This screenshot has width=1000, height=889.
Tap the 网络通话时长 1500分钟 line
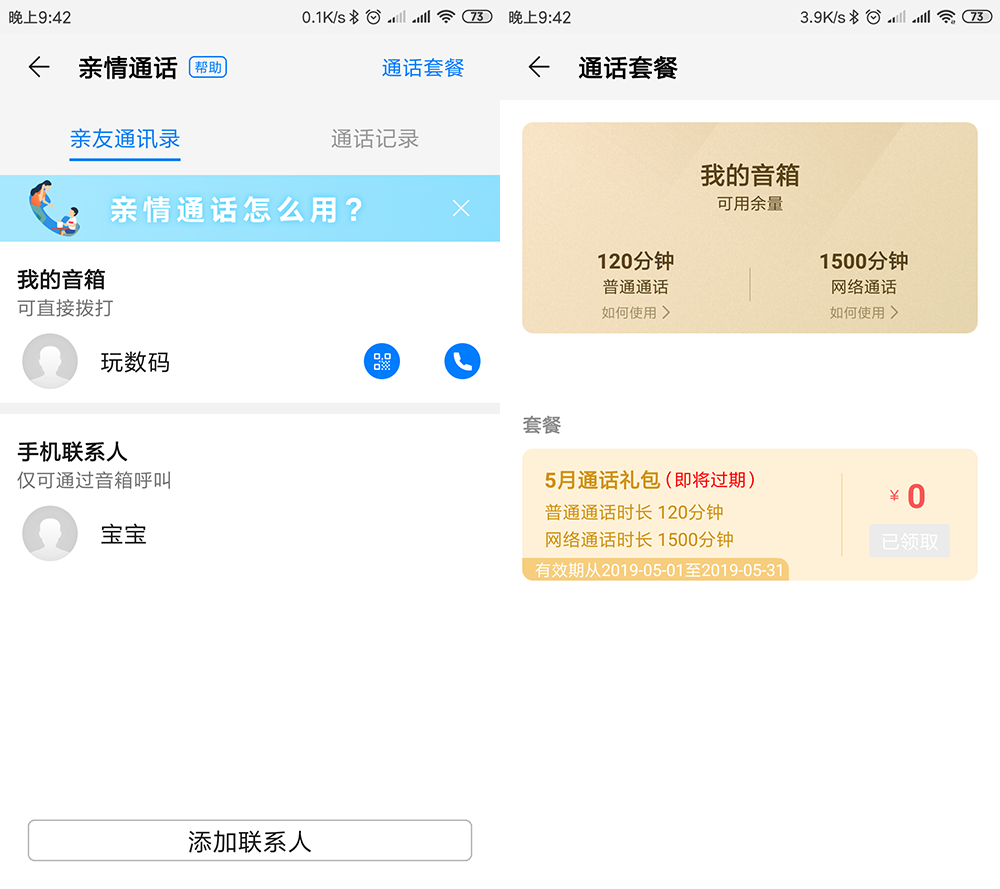click(x=639, y=540)
